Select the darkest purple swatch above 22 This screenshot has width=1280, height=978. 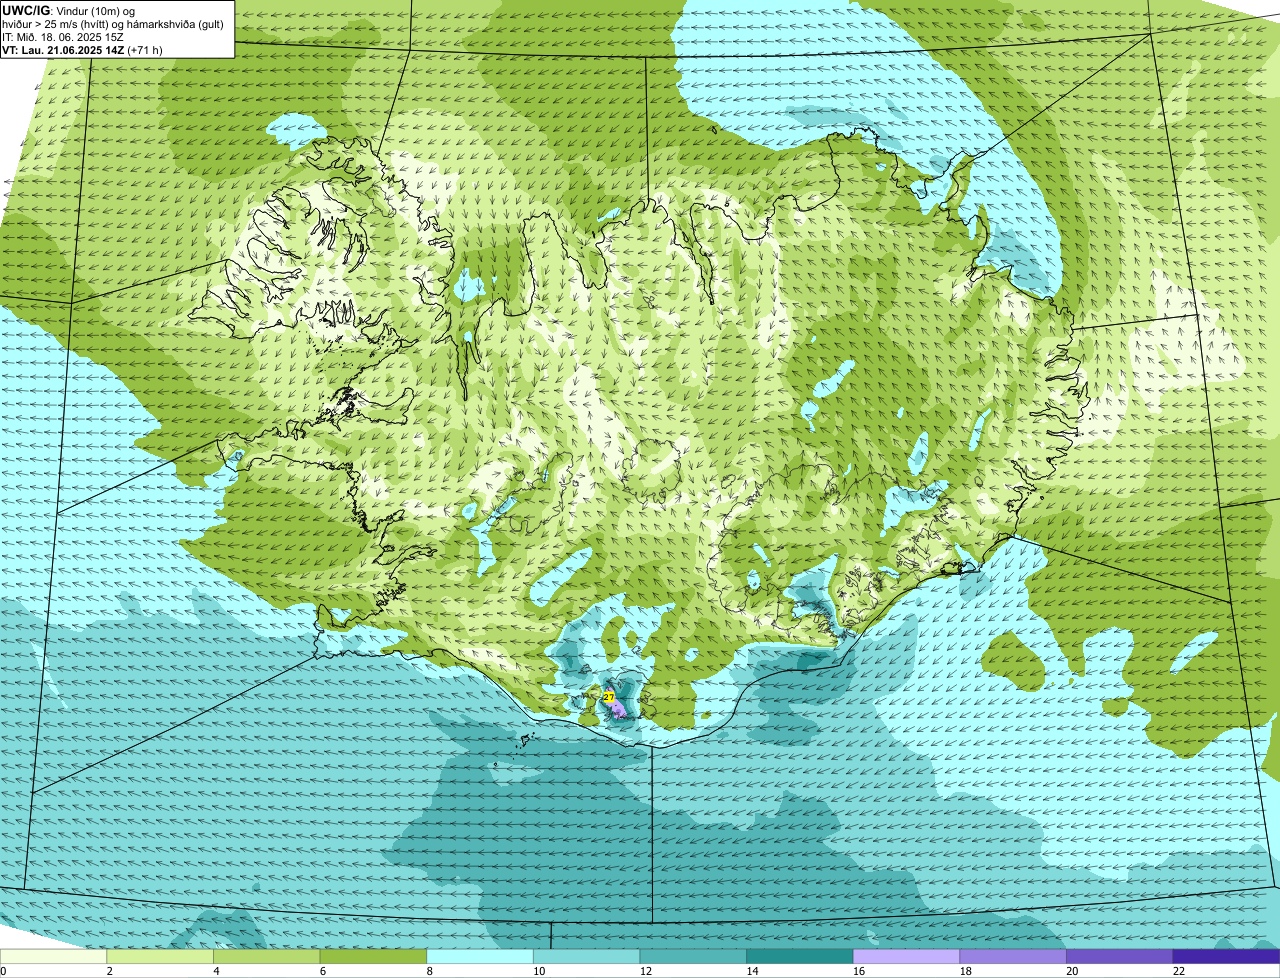[1226, 956]
